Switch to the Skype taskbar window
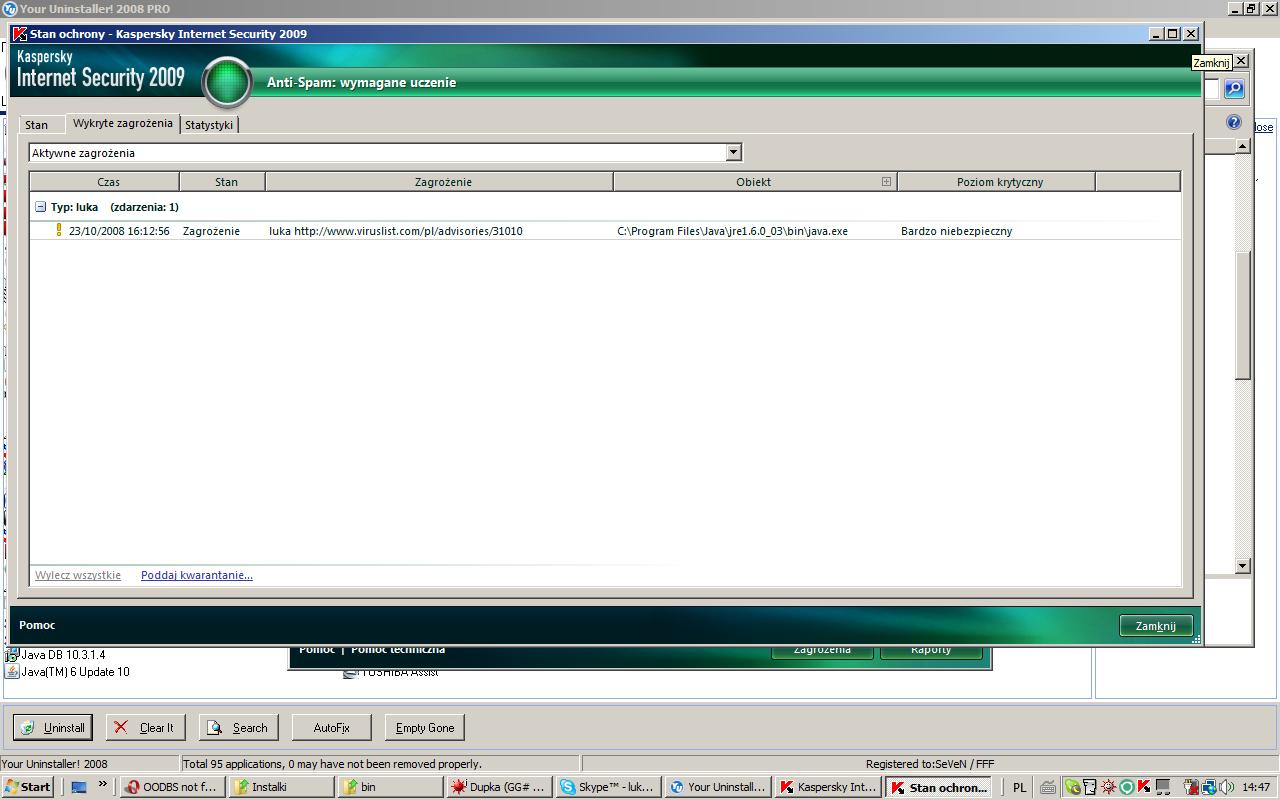This screenshot has width=1280, height=800. (x=608, y=787)
